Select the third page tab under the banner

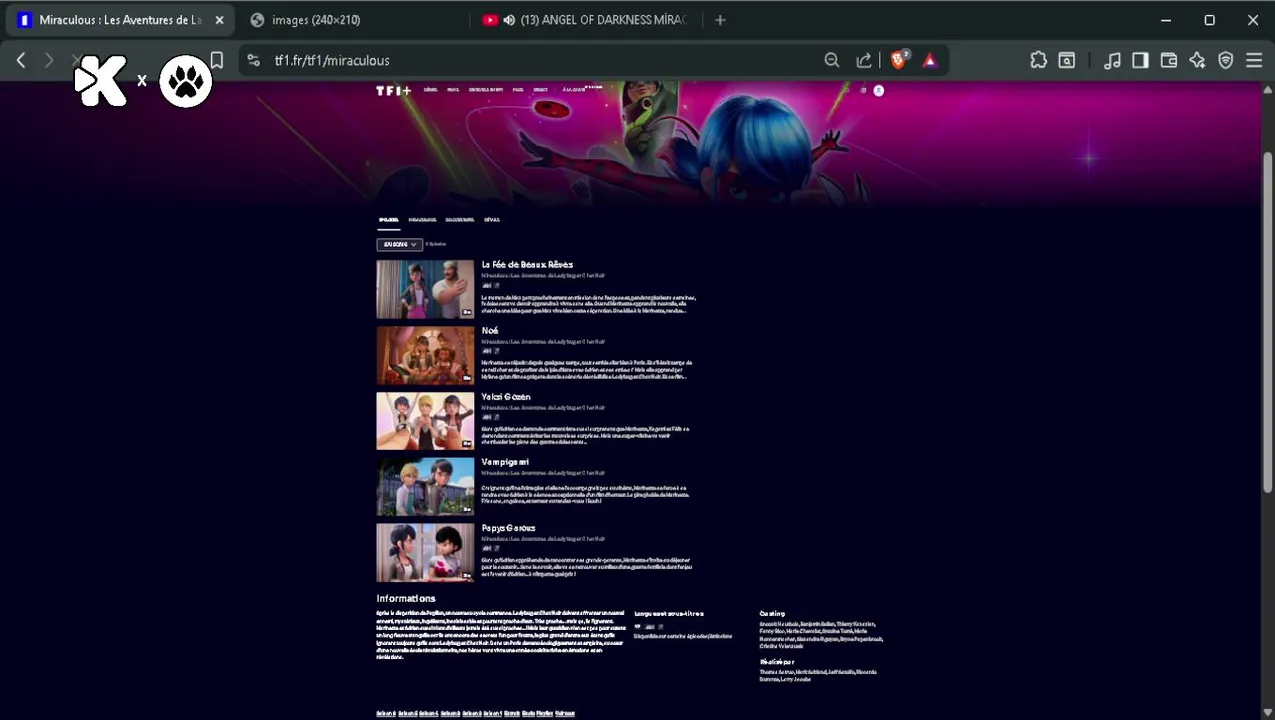coord(460,220)
